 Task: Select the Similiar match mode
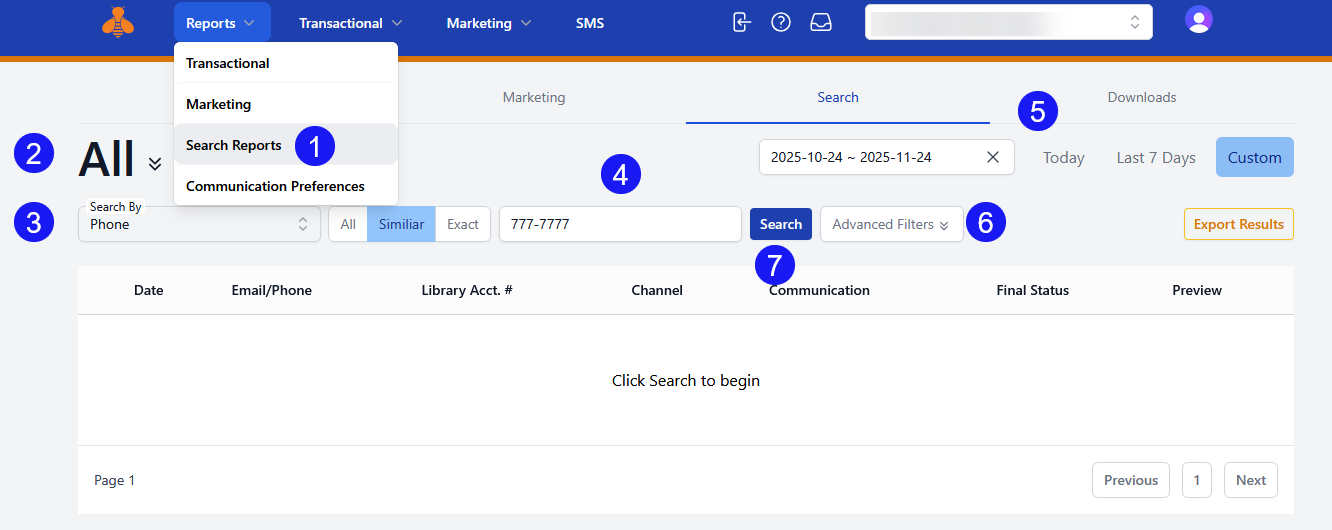(x=401, y=224)
